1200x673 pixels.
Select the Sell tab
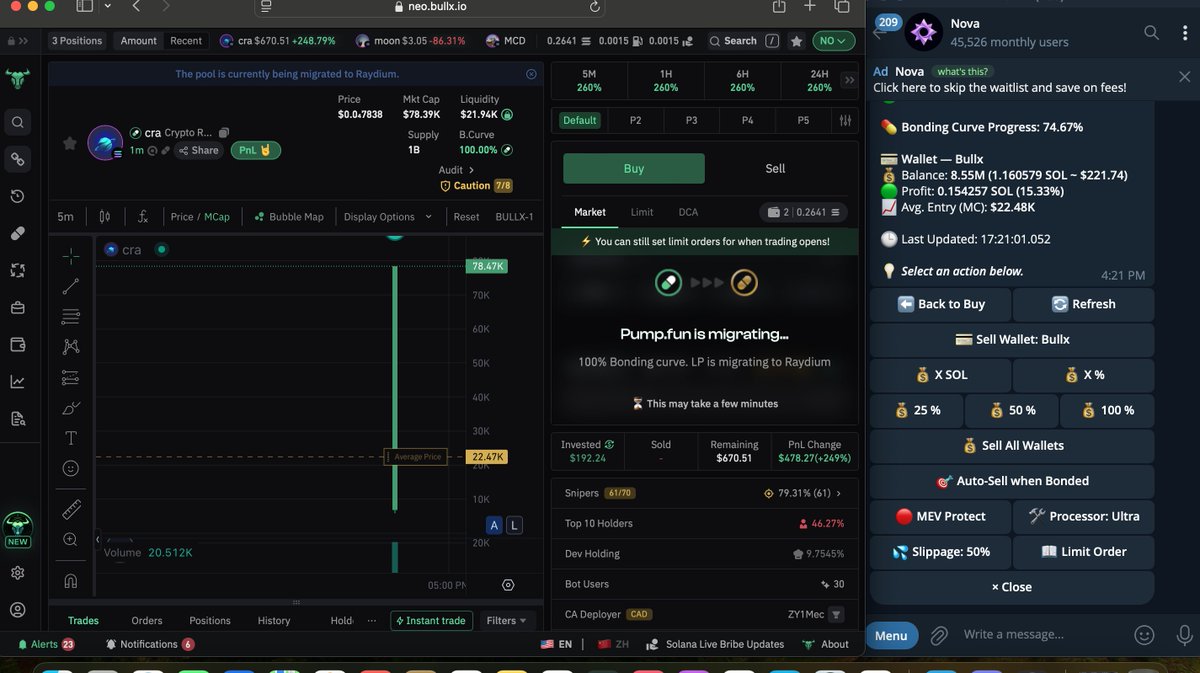coord(775,168)
